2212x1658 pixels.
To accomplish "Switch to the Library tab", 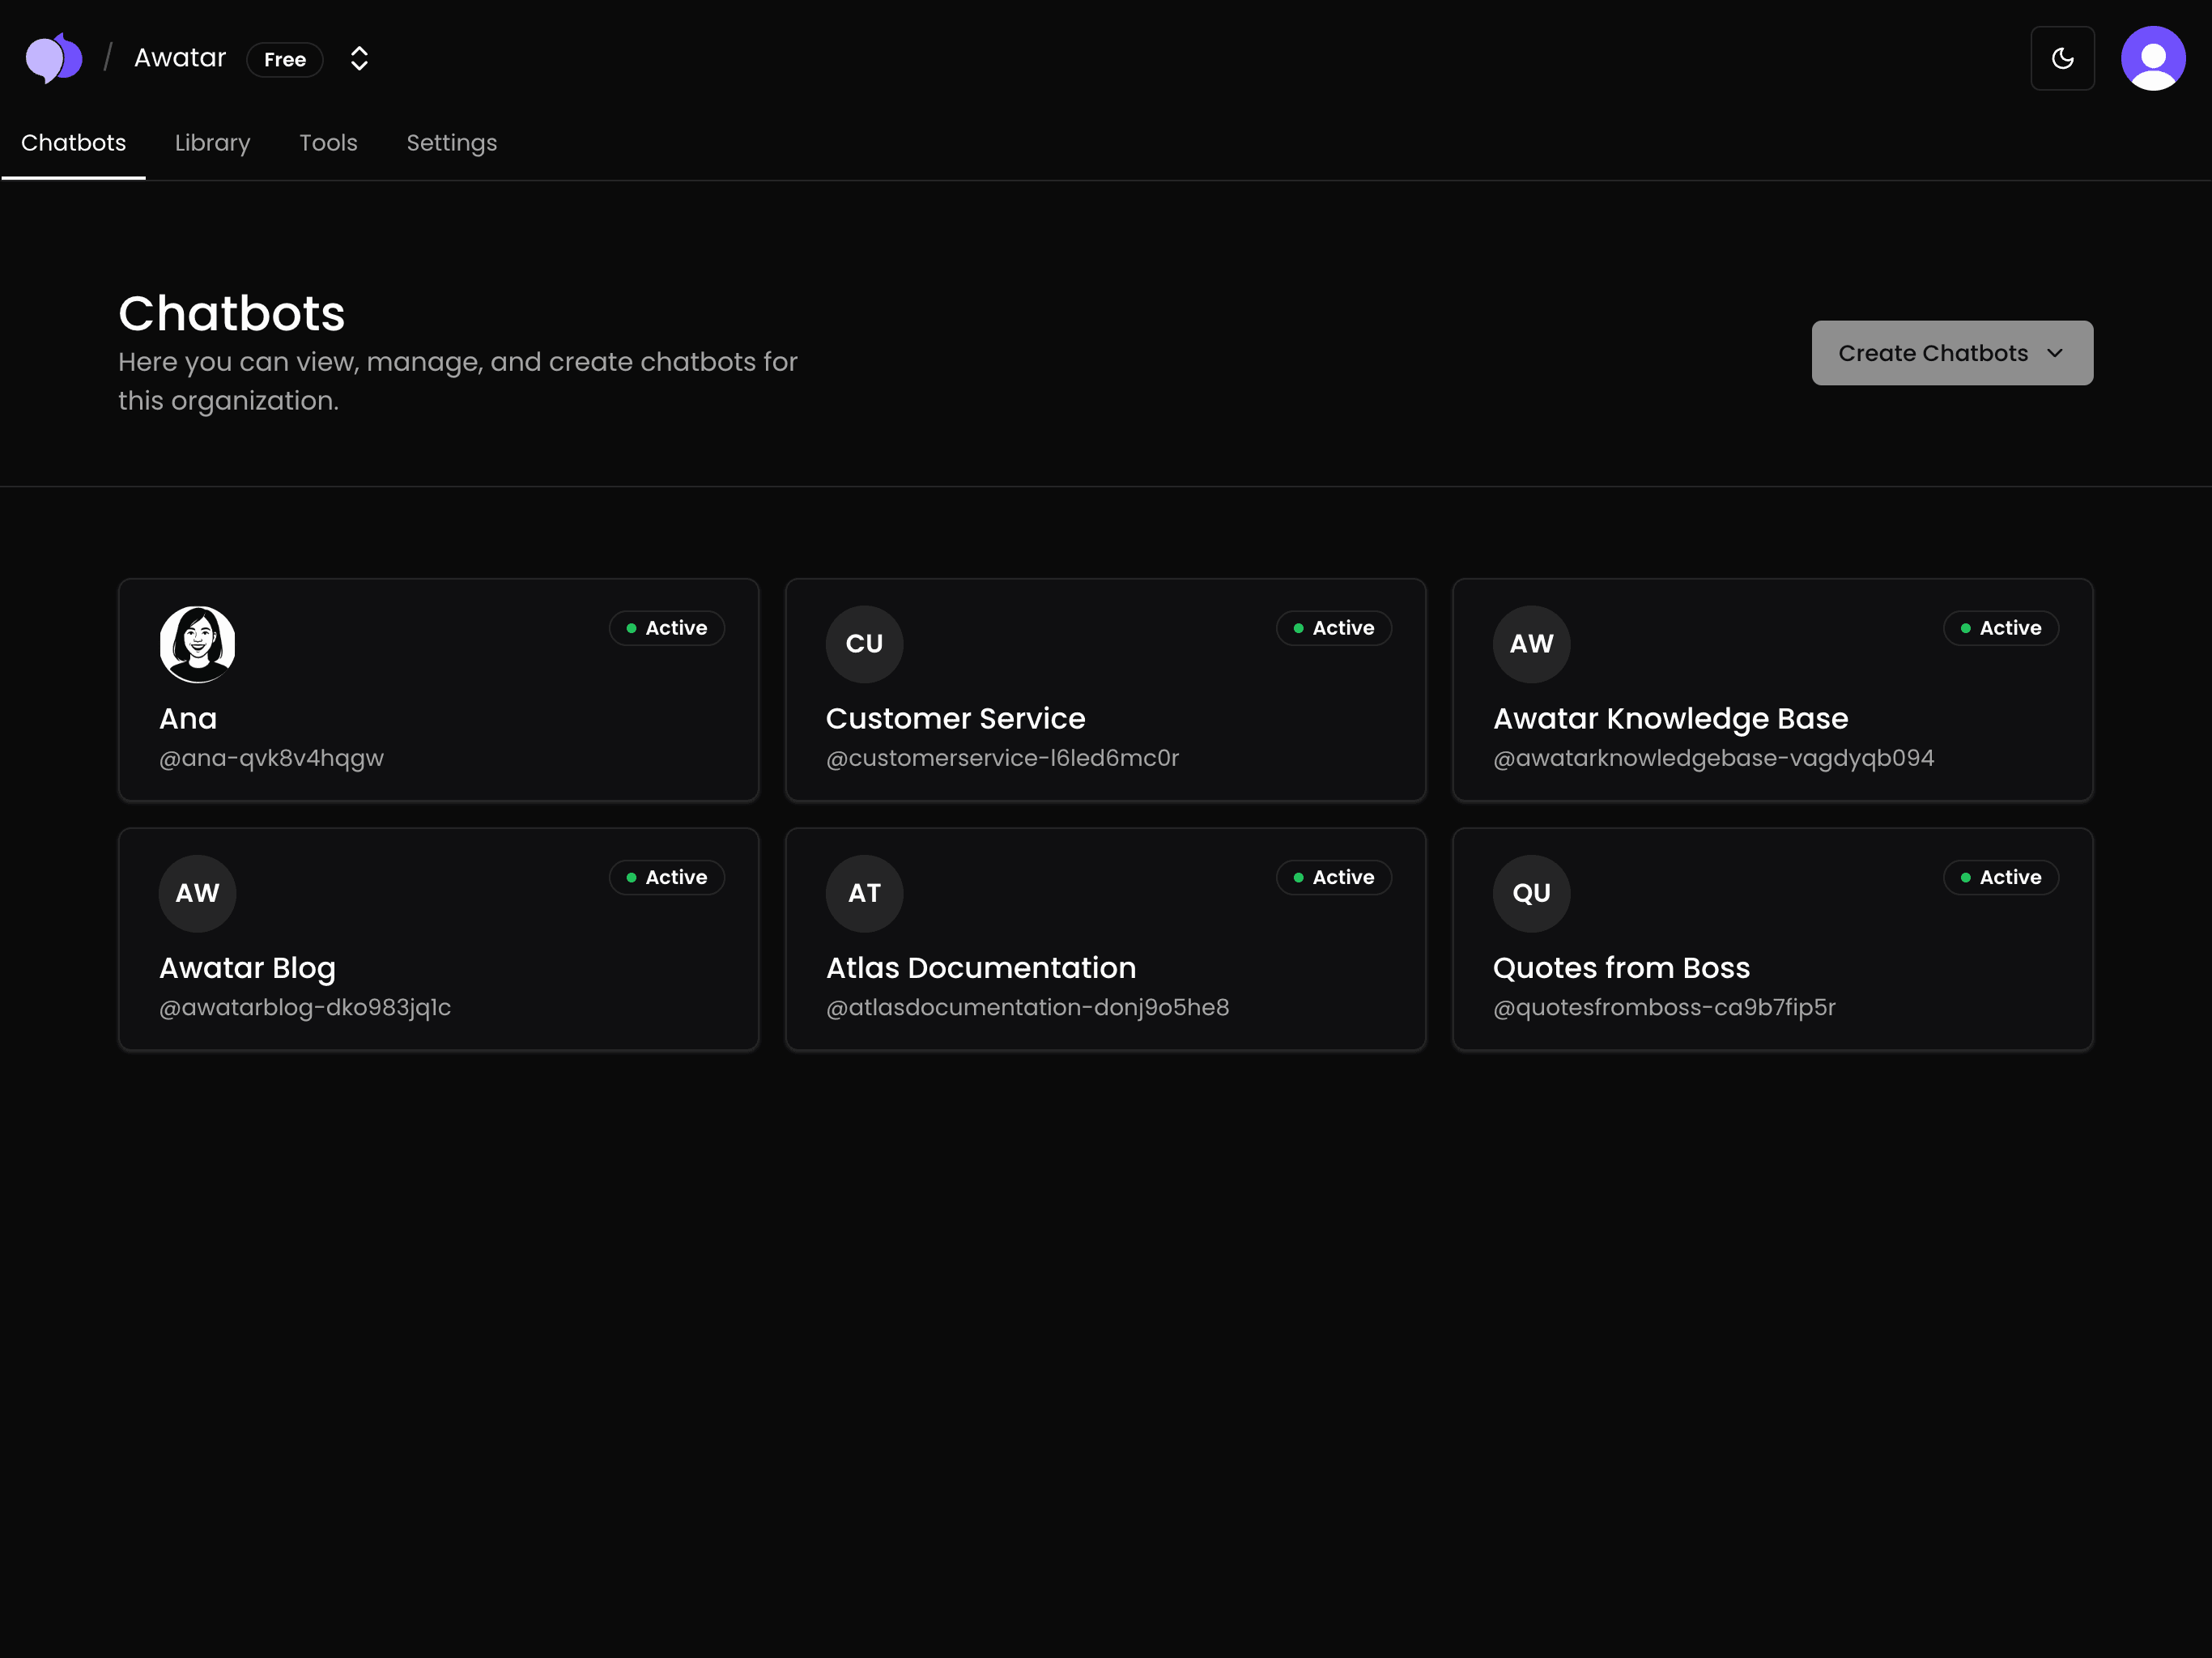I will point(211,143).
